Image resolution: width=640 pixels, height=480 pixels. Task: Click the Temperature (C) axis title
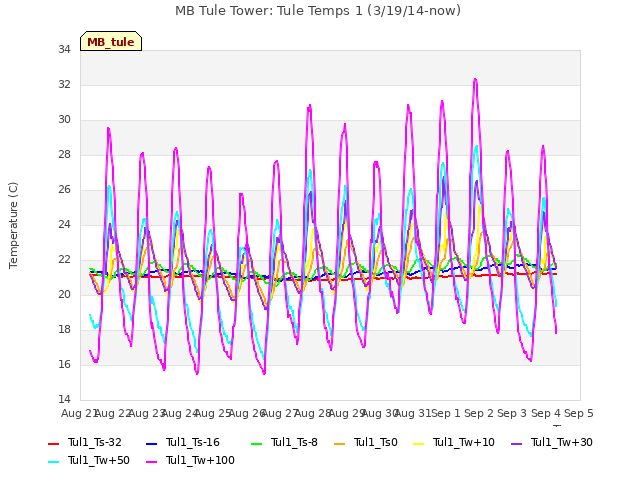point(13,225)
